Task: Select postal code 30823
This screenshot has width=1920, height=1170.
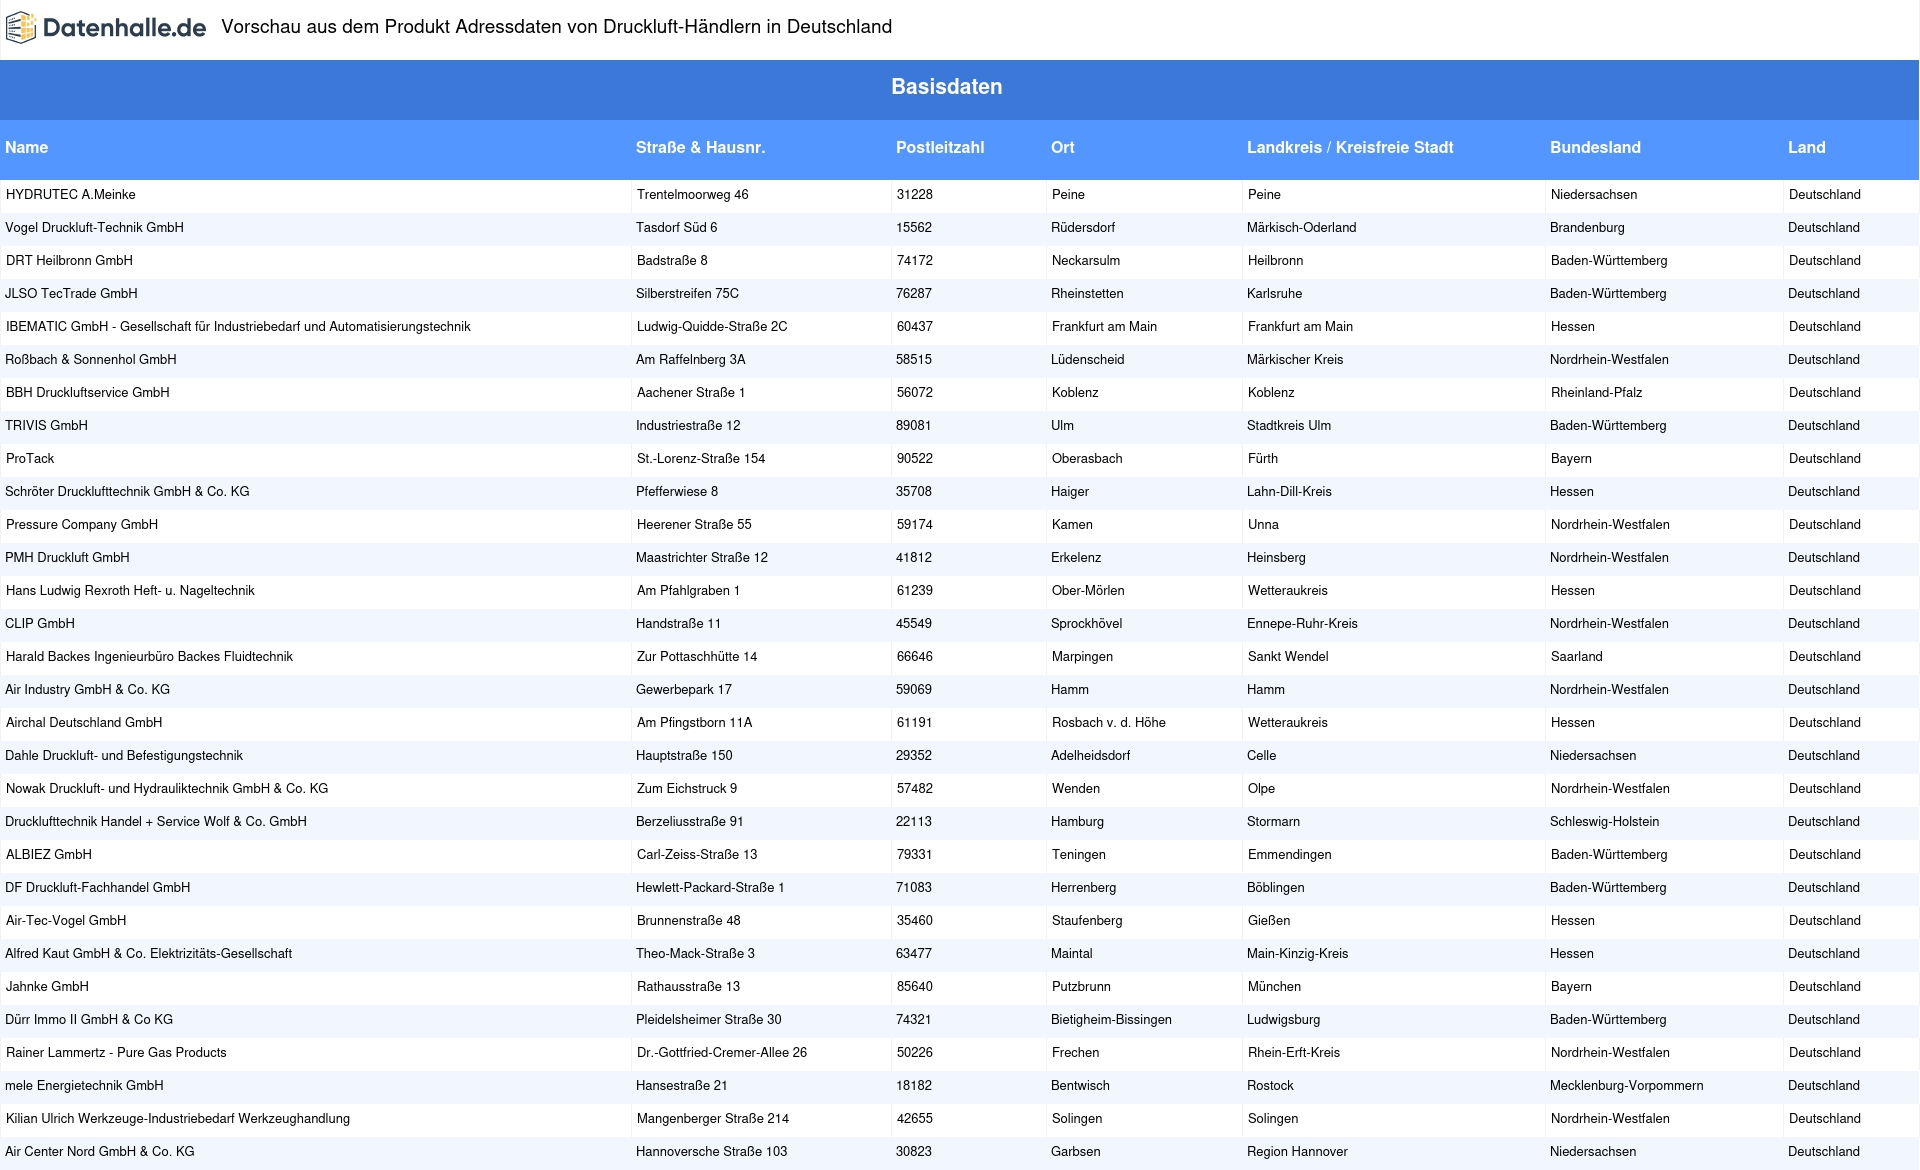Action: pyautogui.click(x=914, y=1152)
